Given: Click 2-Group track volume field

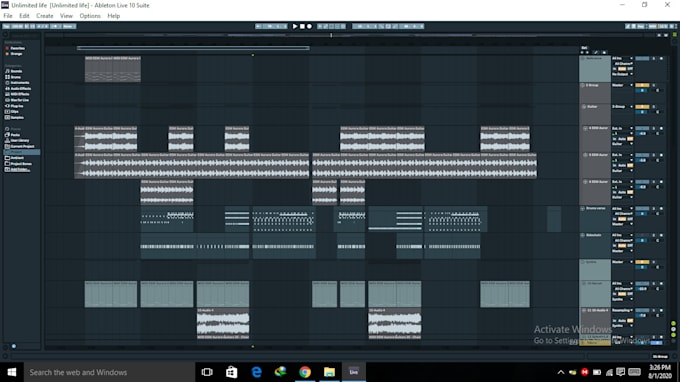Looking at the screenshot, I should [642, 91].
